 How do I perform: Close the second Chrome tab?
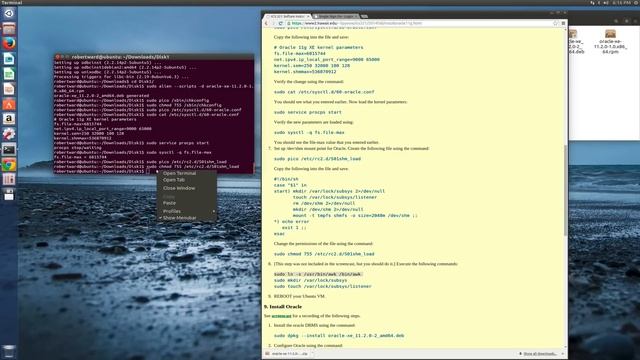click(x=356, y=16)
